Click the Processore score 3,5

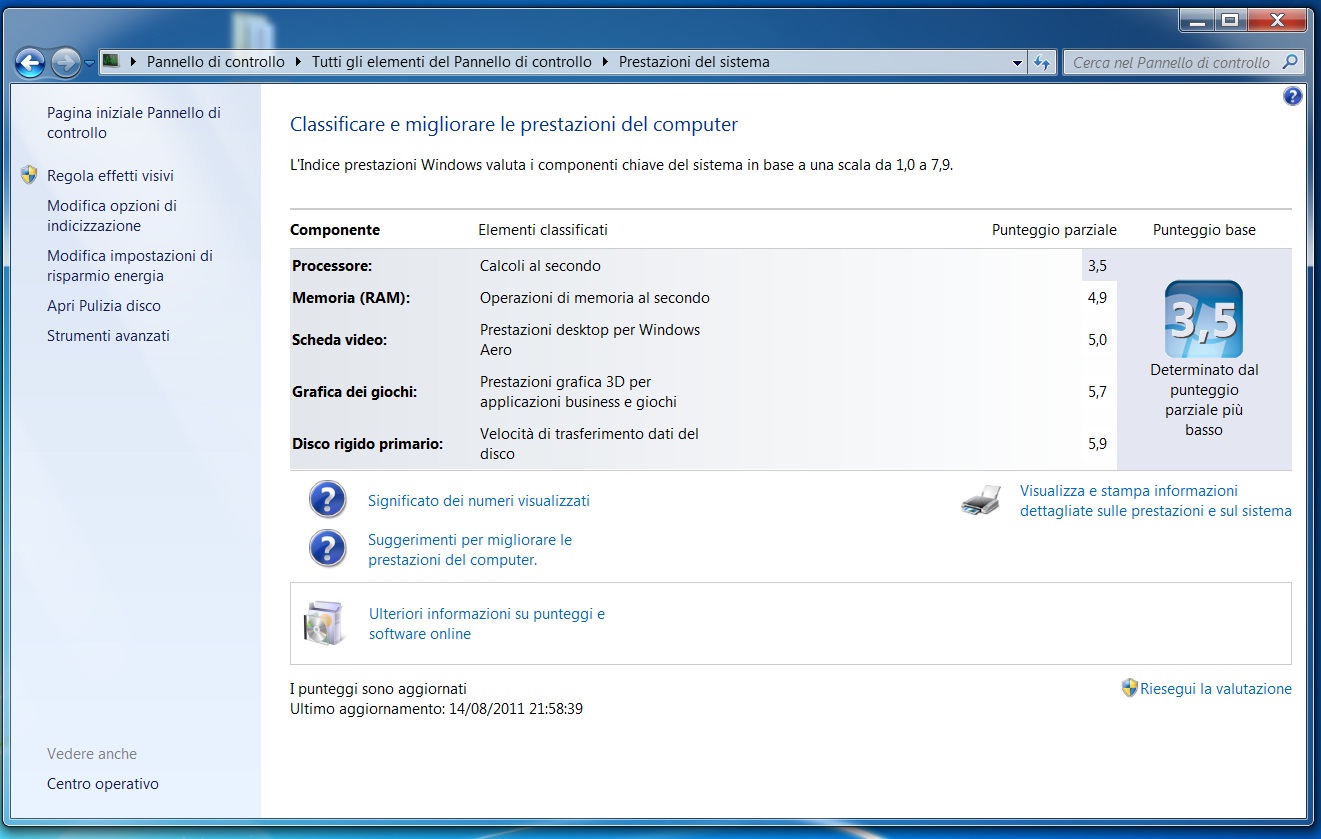click(1097, 266)
